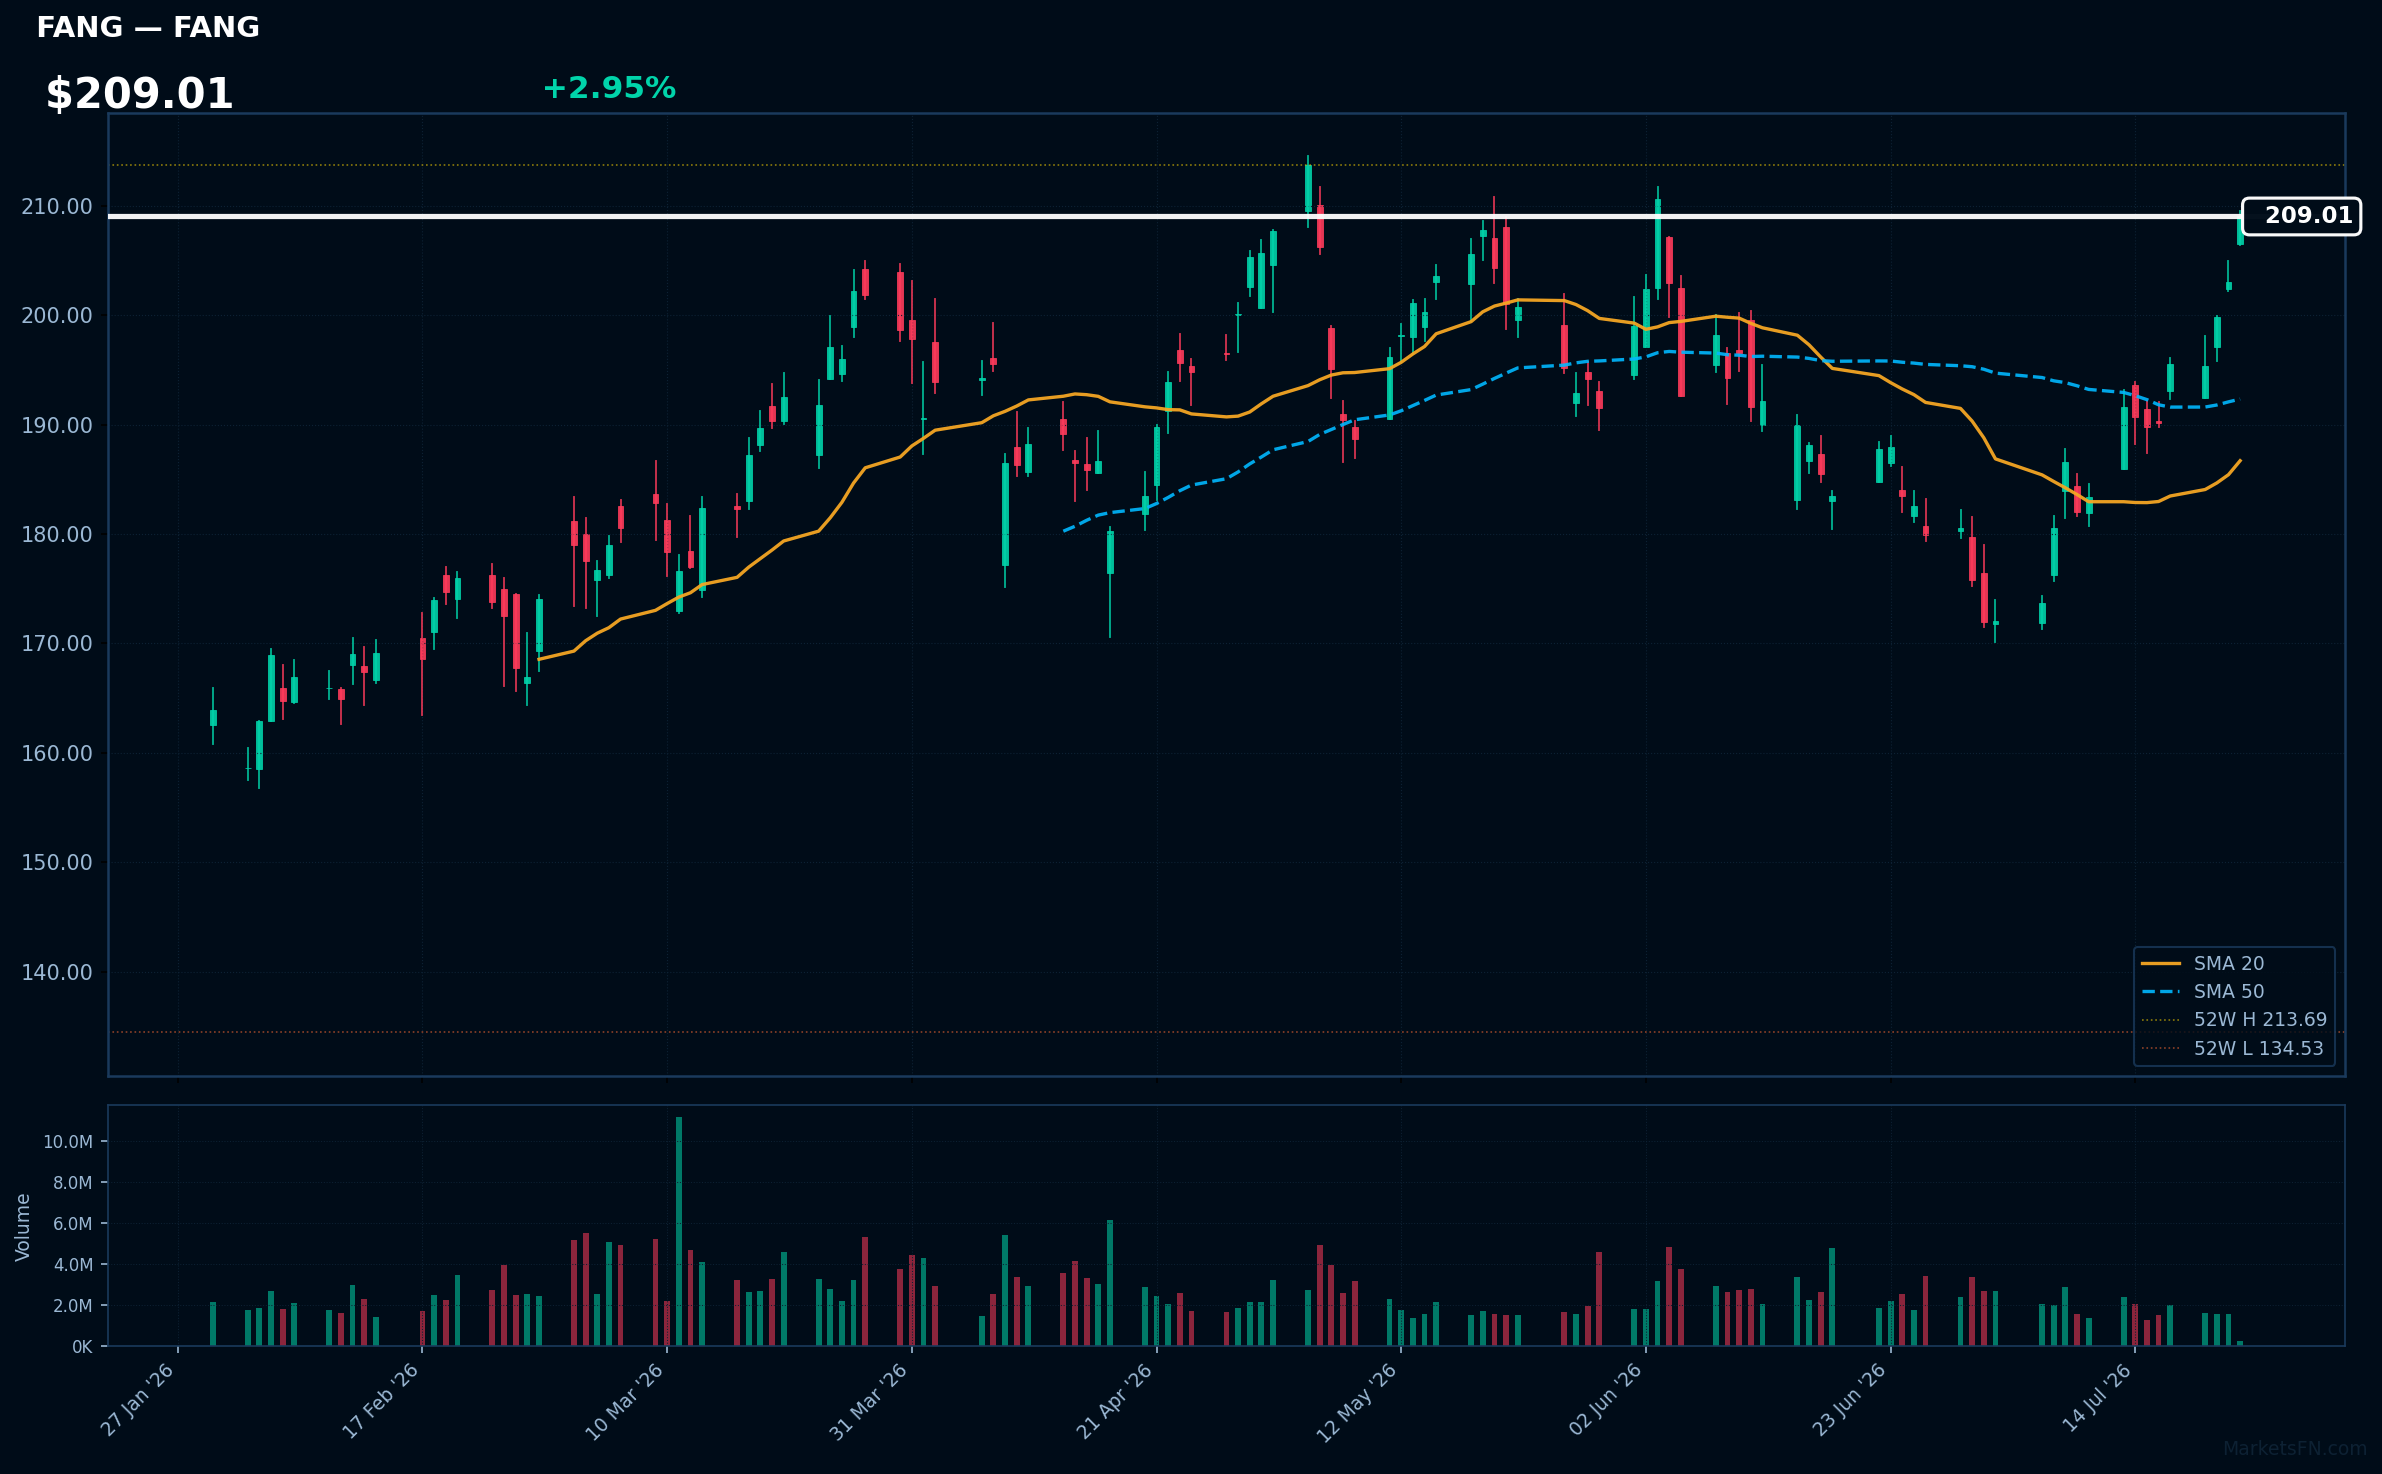Click the tallest volume bar above 10.0M
This screenshot has height=1474, width=2382.
pyautogui.click(x=679, y=1231)
